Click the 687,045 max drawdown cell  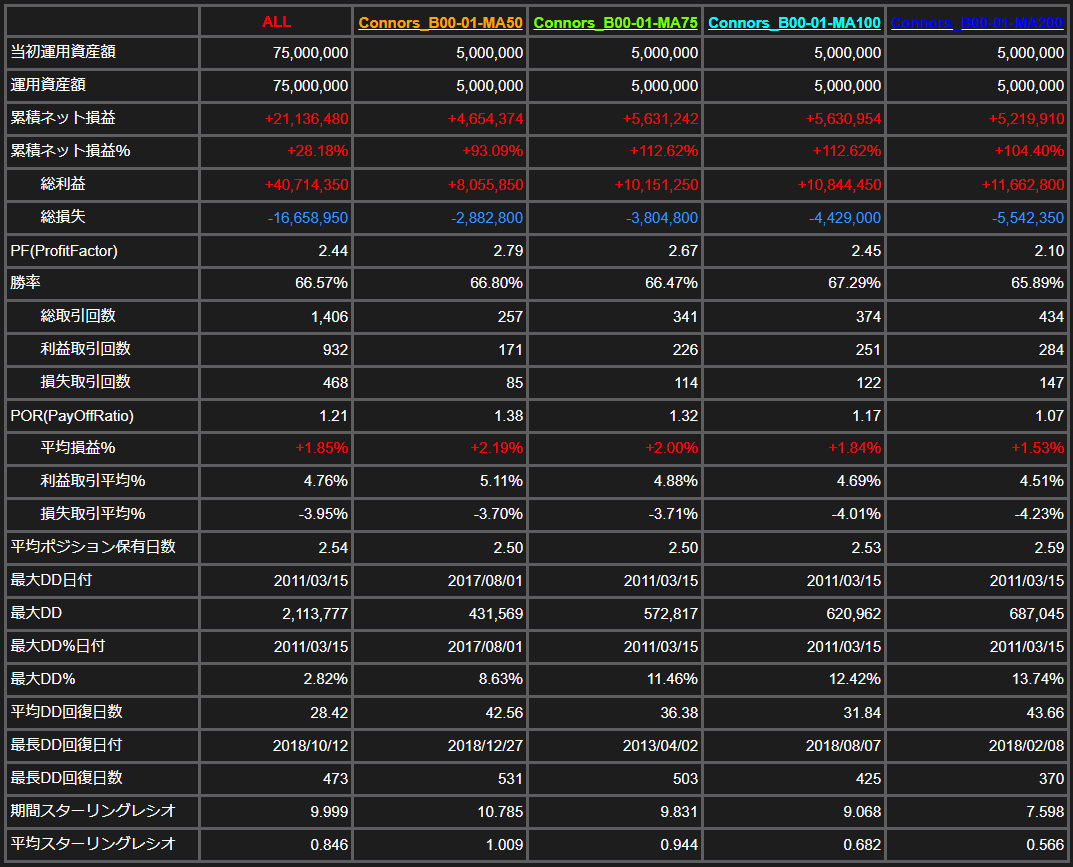click(x=1036, y=614)
